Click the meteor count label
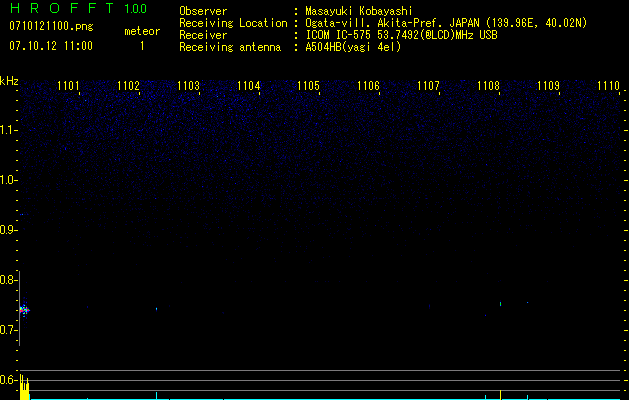Viewport: 629px width, 400px height. click(142, 31)
